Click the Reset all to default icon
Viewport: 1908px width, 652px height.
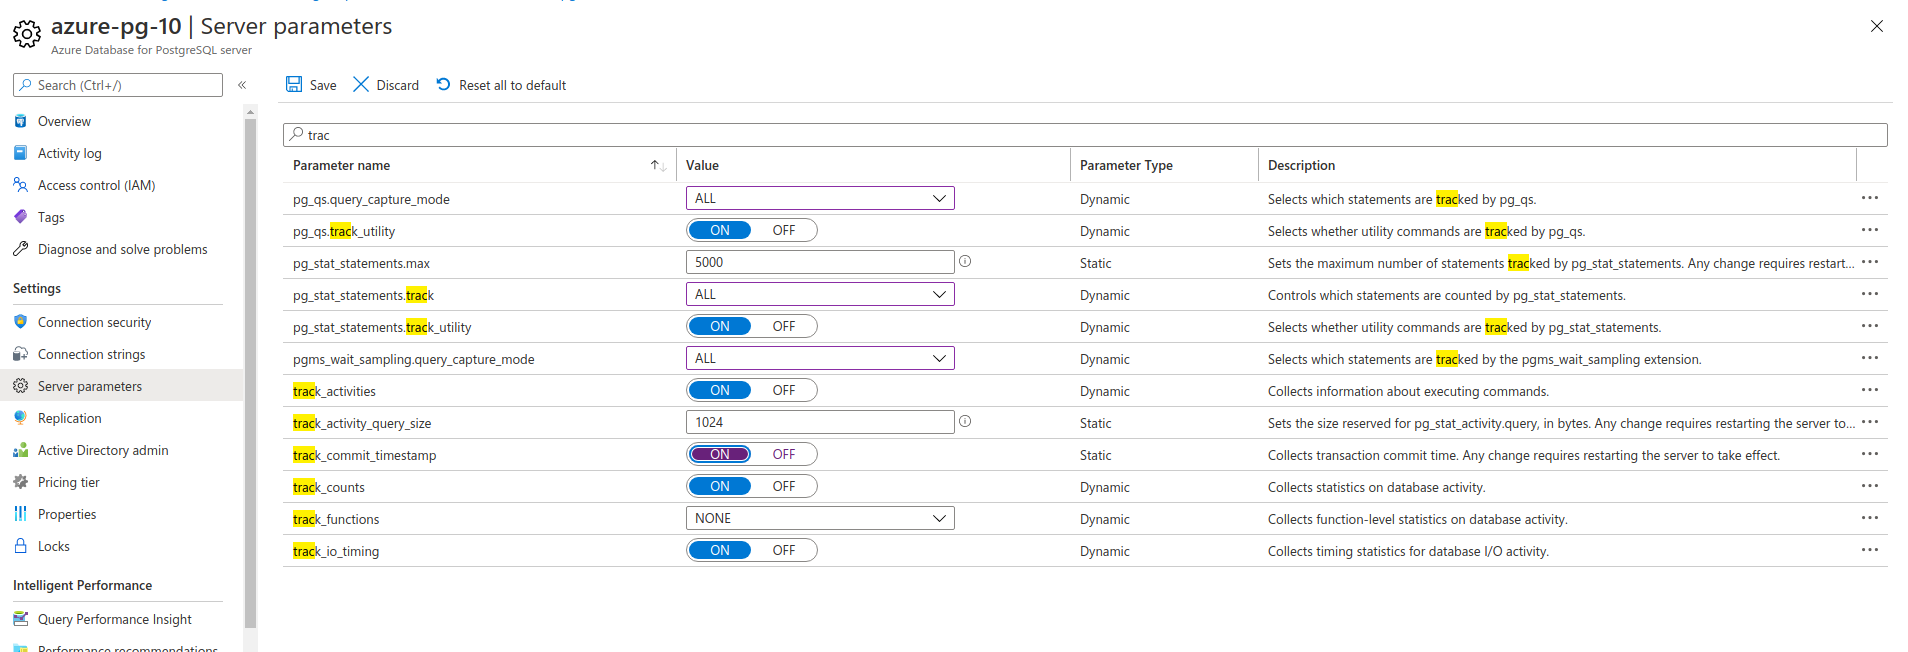[444, 85]
